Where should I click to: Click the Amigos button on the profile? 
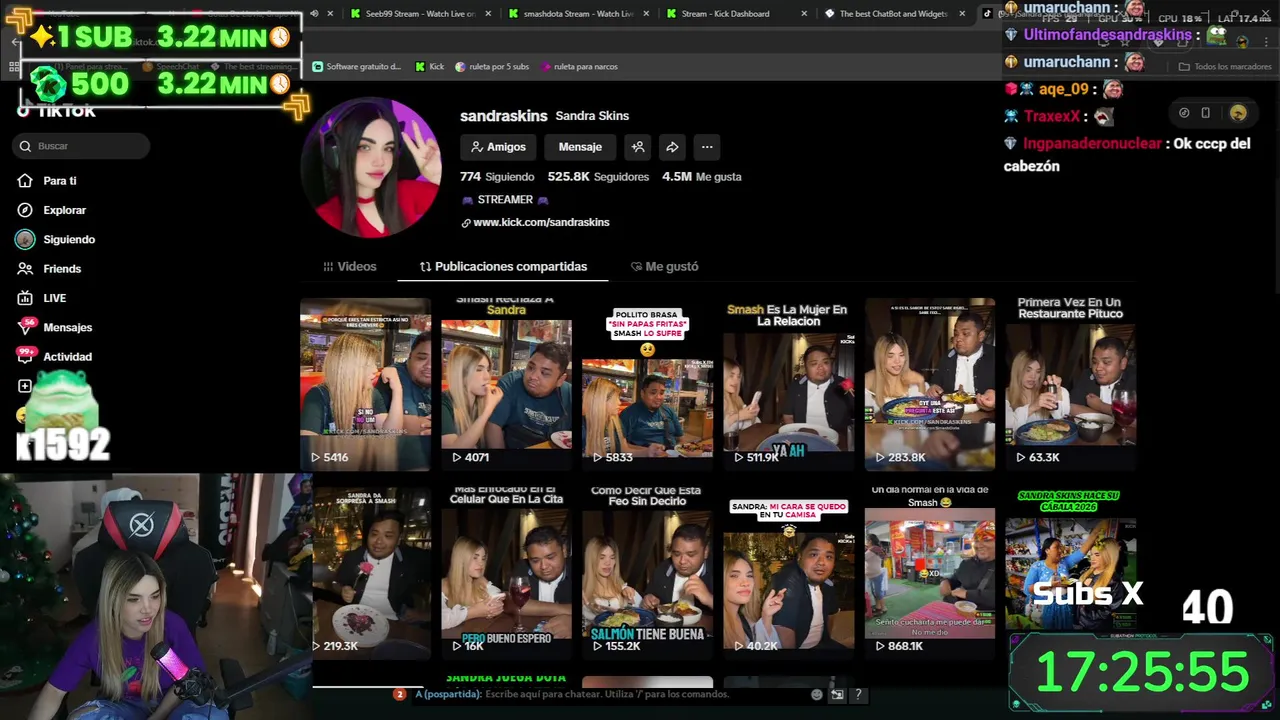(x=498, y=147)
